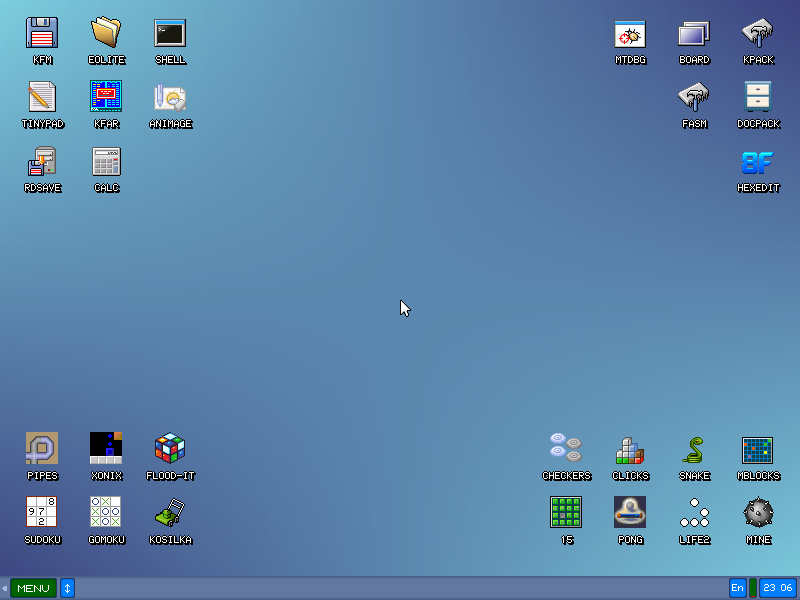Open the green MENU button
Image resolution: width=800 pixels, height=600 pixels.
(33, 588)
